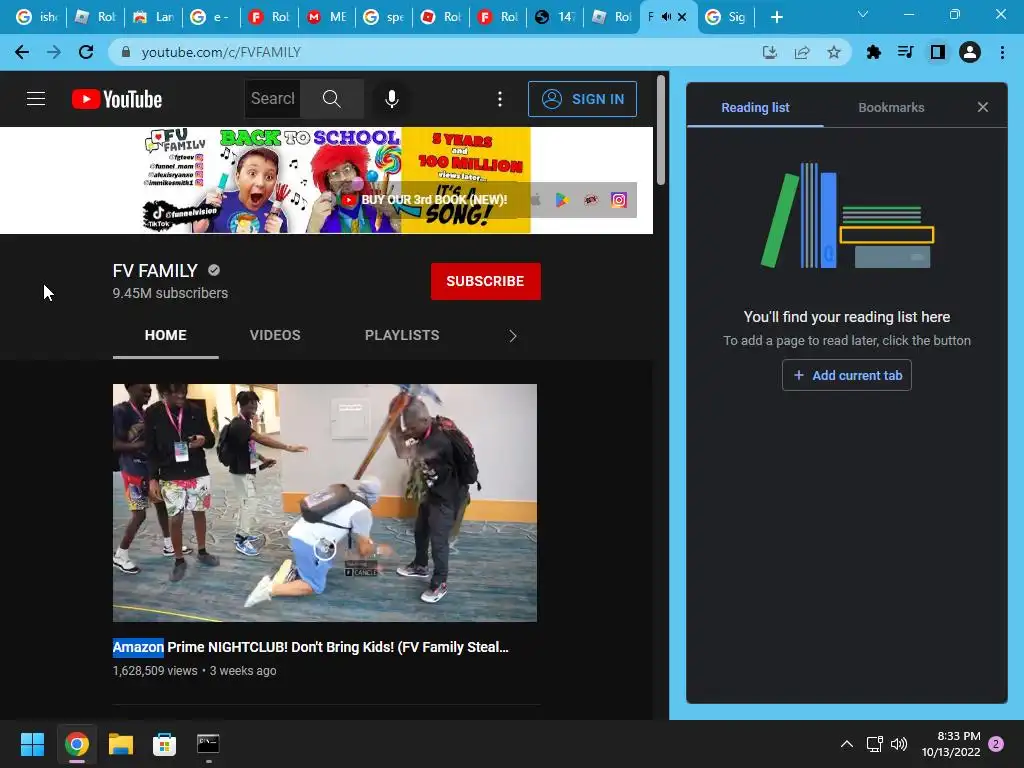Switch to the 'spe' Google tab
Screen dimensions: 1024x768
(x=385, y=17)
